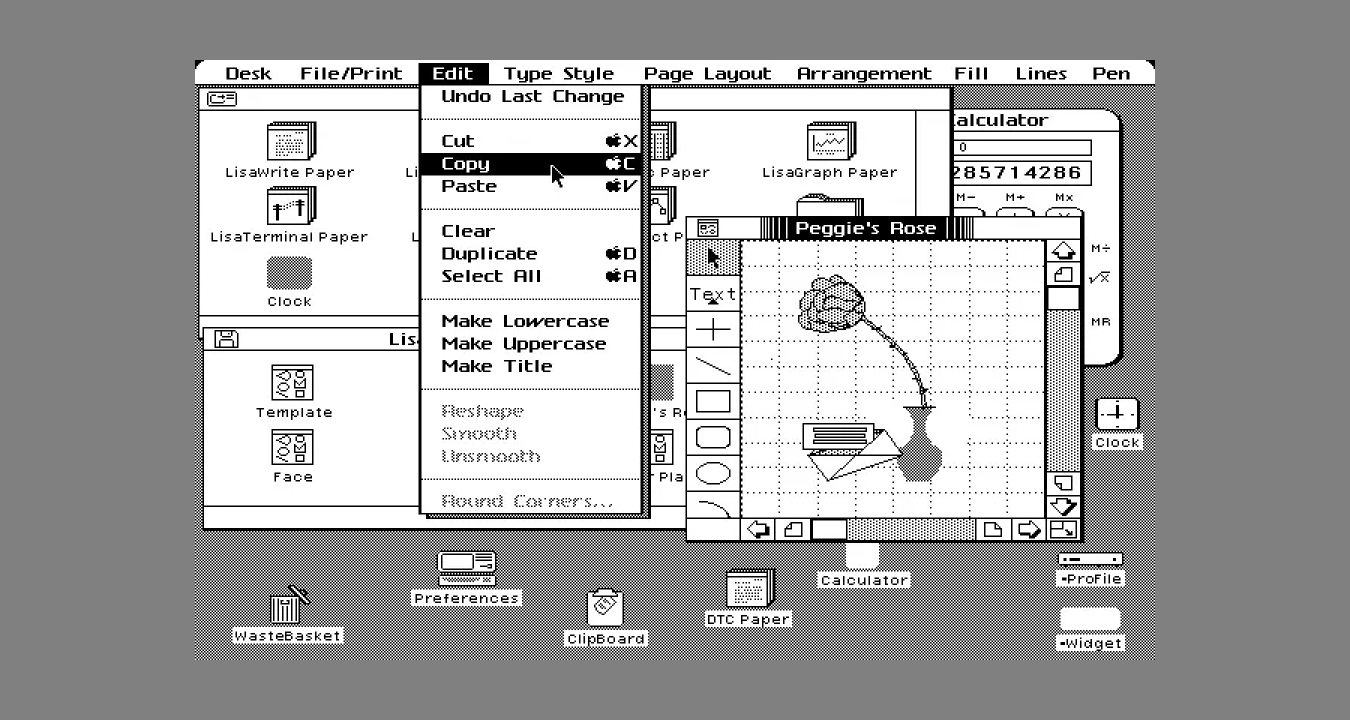This screenshot has width=1350, height=720.
Task: Select the Face document icon
Action: 293,448
